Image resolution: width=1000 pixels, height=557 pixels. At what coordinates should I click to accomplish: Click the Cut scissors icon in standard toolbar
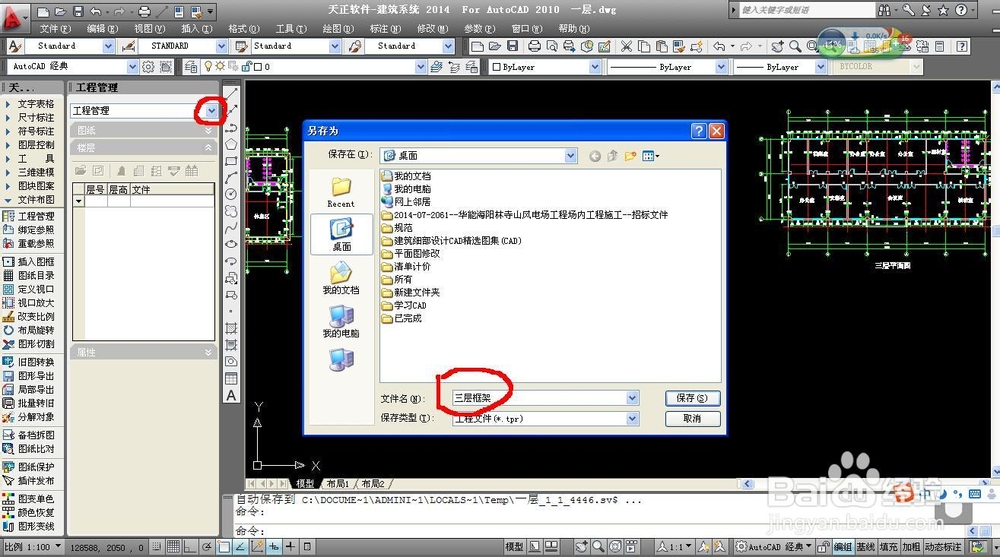tap(626, 46)
